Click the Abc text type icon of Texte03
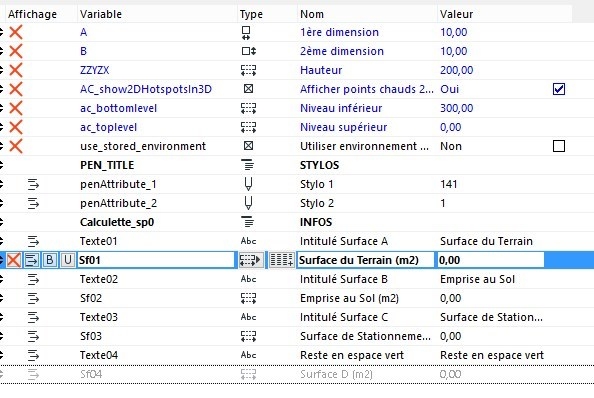This screenshot has height=398, width=594. (249, 317)
